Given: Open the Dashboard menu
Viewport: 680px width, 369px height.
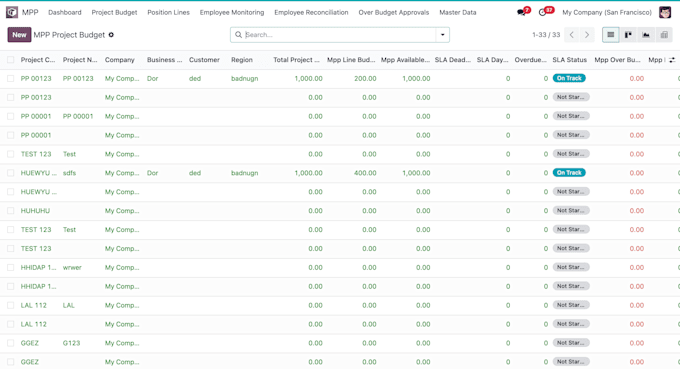Looking at the screenshot, I should coord(65,13).
